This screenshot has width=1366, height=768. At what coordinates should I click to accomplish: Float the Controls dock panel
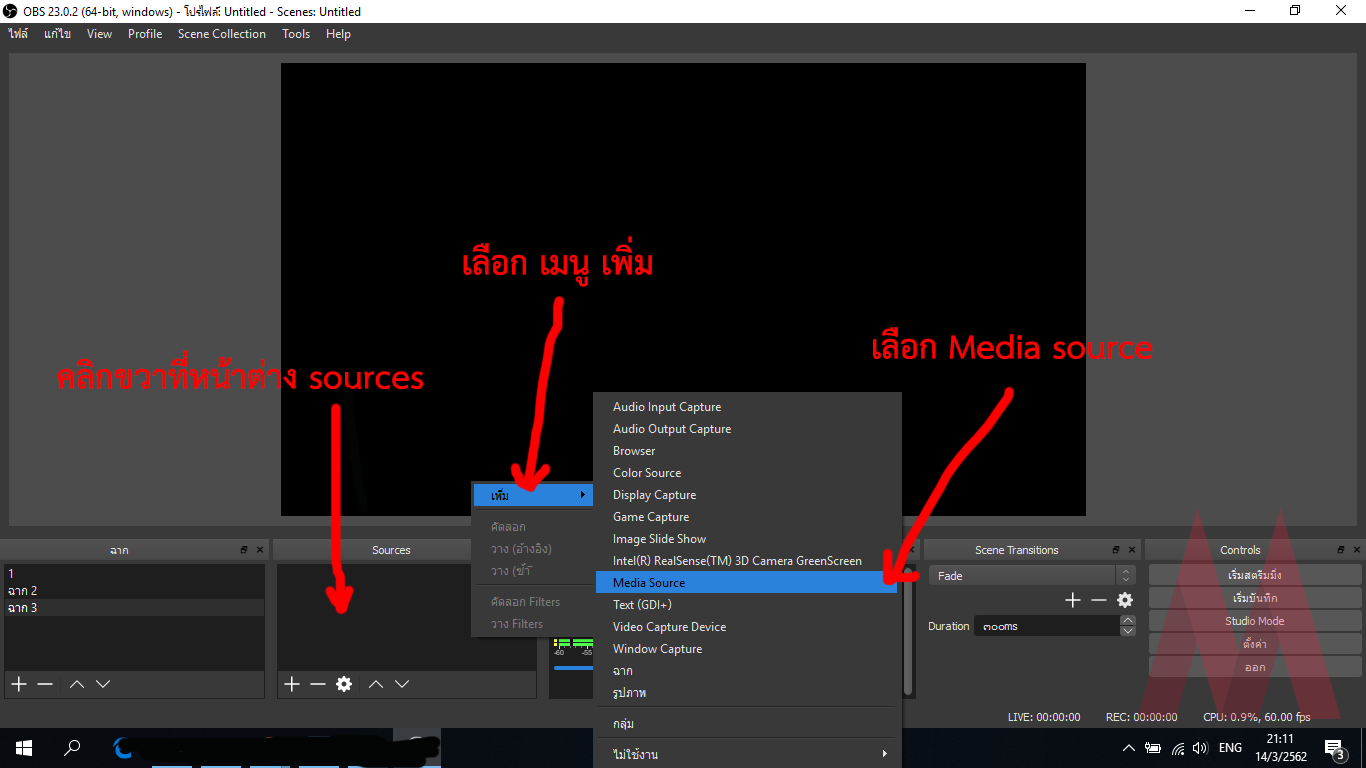[x=1341, y=550]
